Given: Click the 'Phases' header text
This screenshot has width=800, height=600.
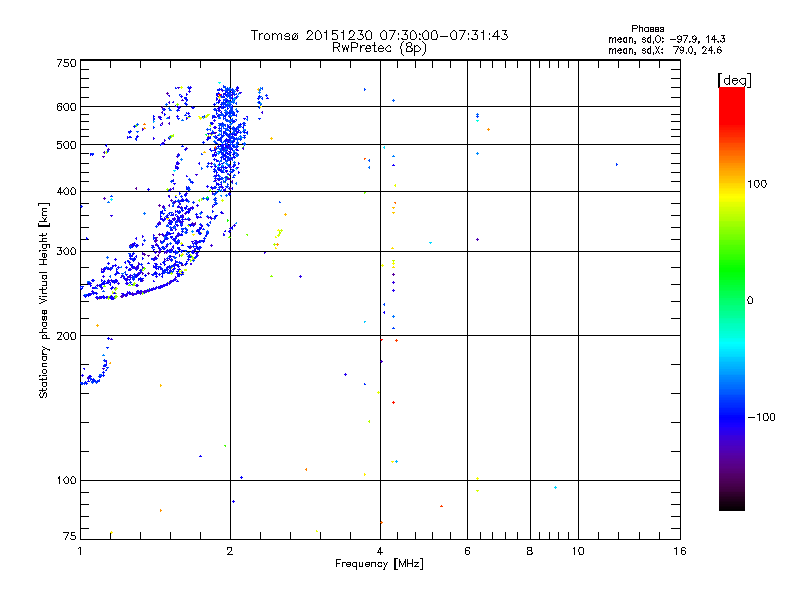Looking at the screenshot, I should pos(647,29).
